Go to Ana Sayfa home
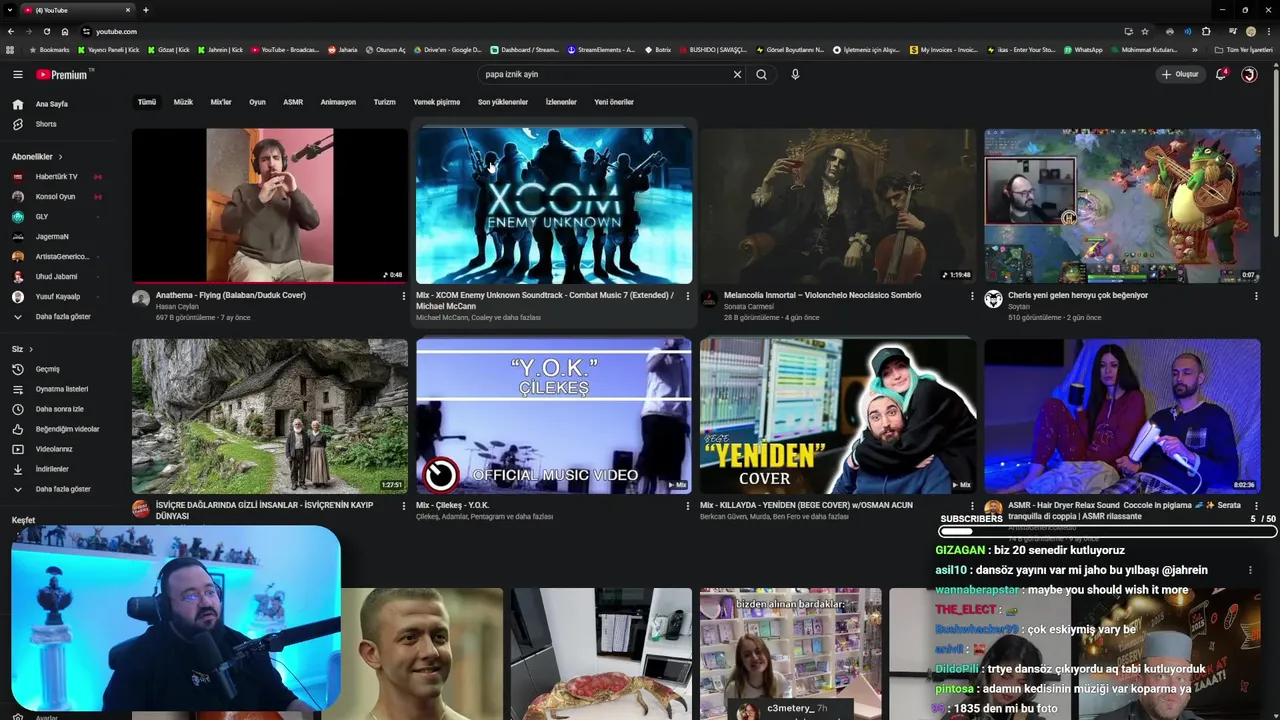1280x720 pixels. (52, 104)
